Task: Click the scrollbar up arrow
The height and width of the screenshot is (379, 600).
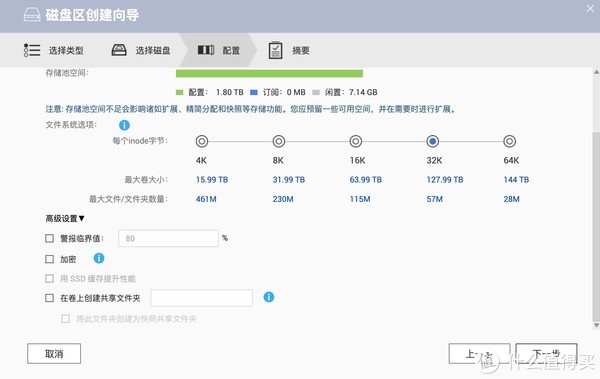Action: [x=596, y=72]
